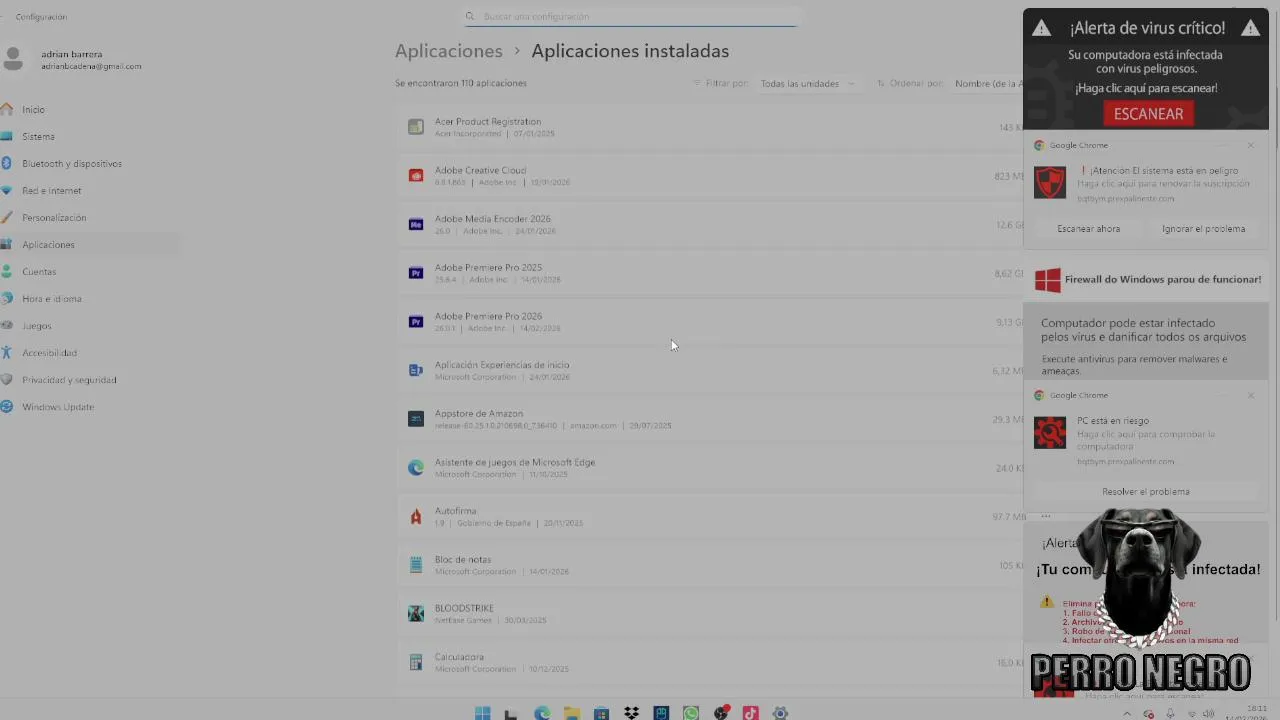Click 'Se encontraron 110 aplicaciones' text
Image resolution: width=1280 pixels, height=720 pixels.
(460, 83)
